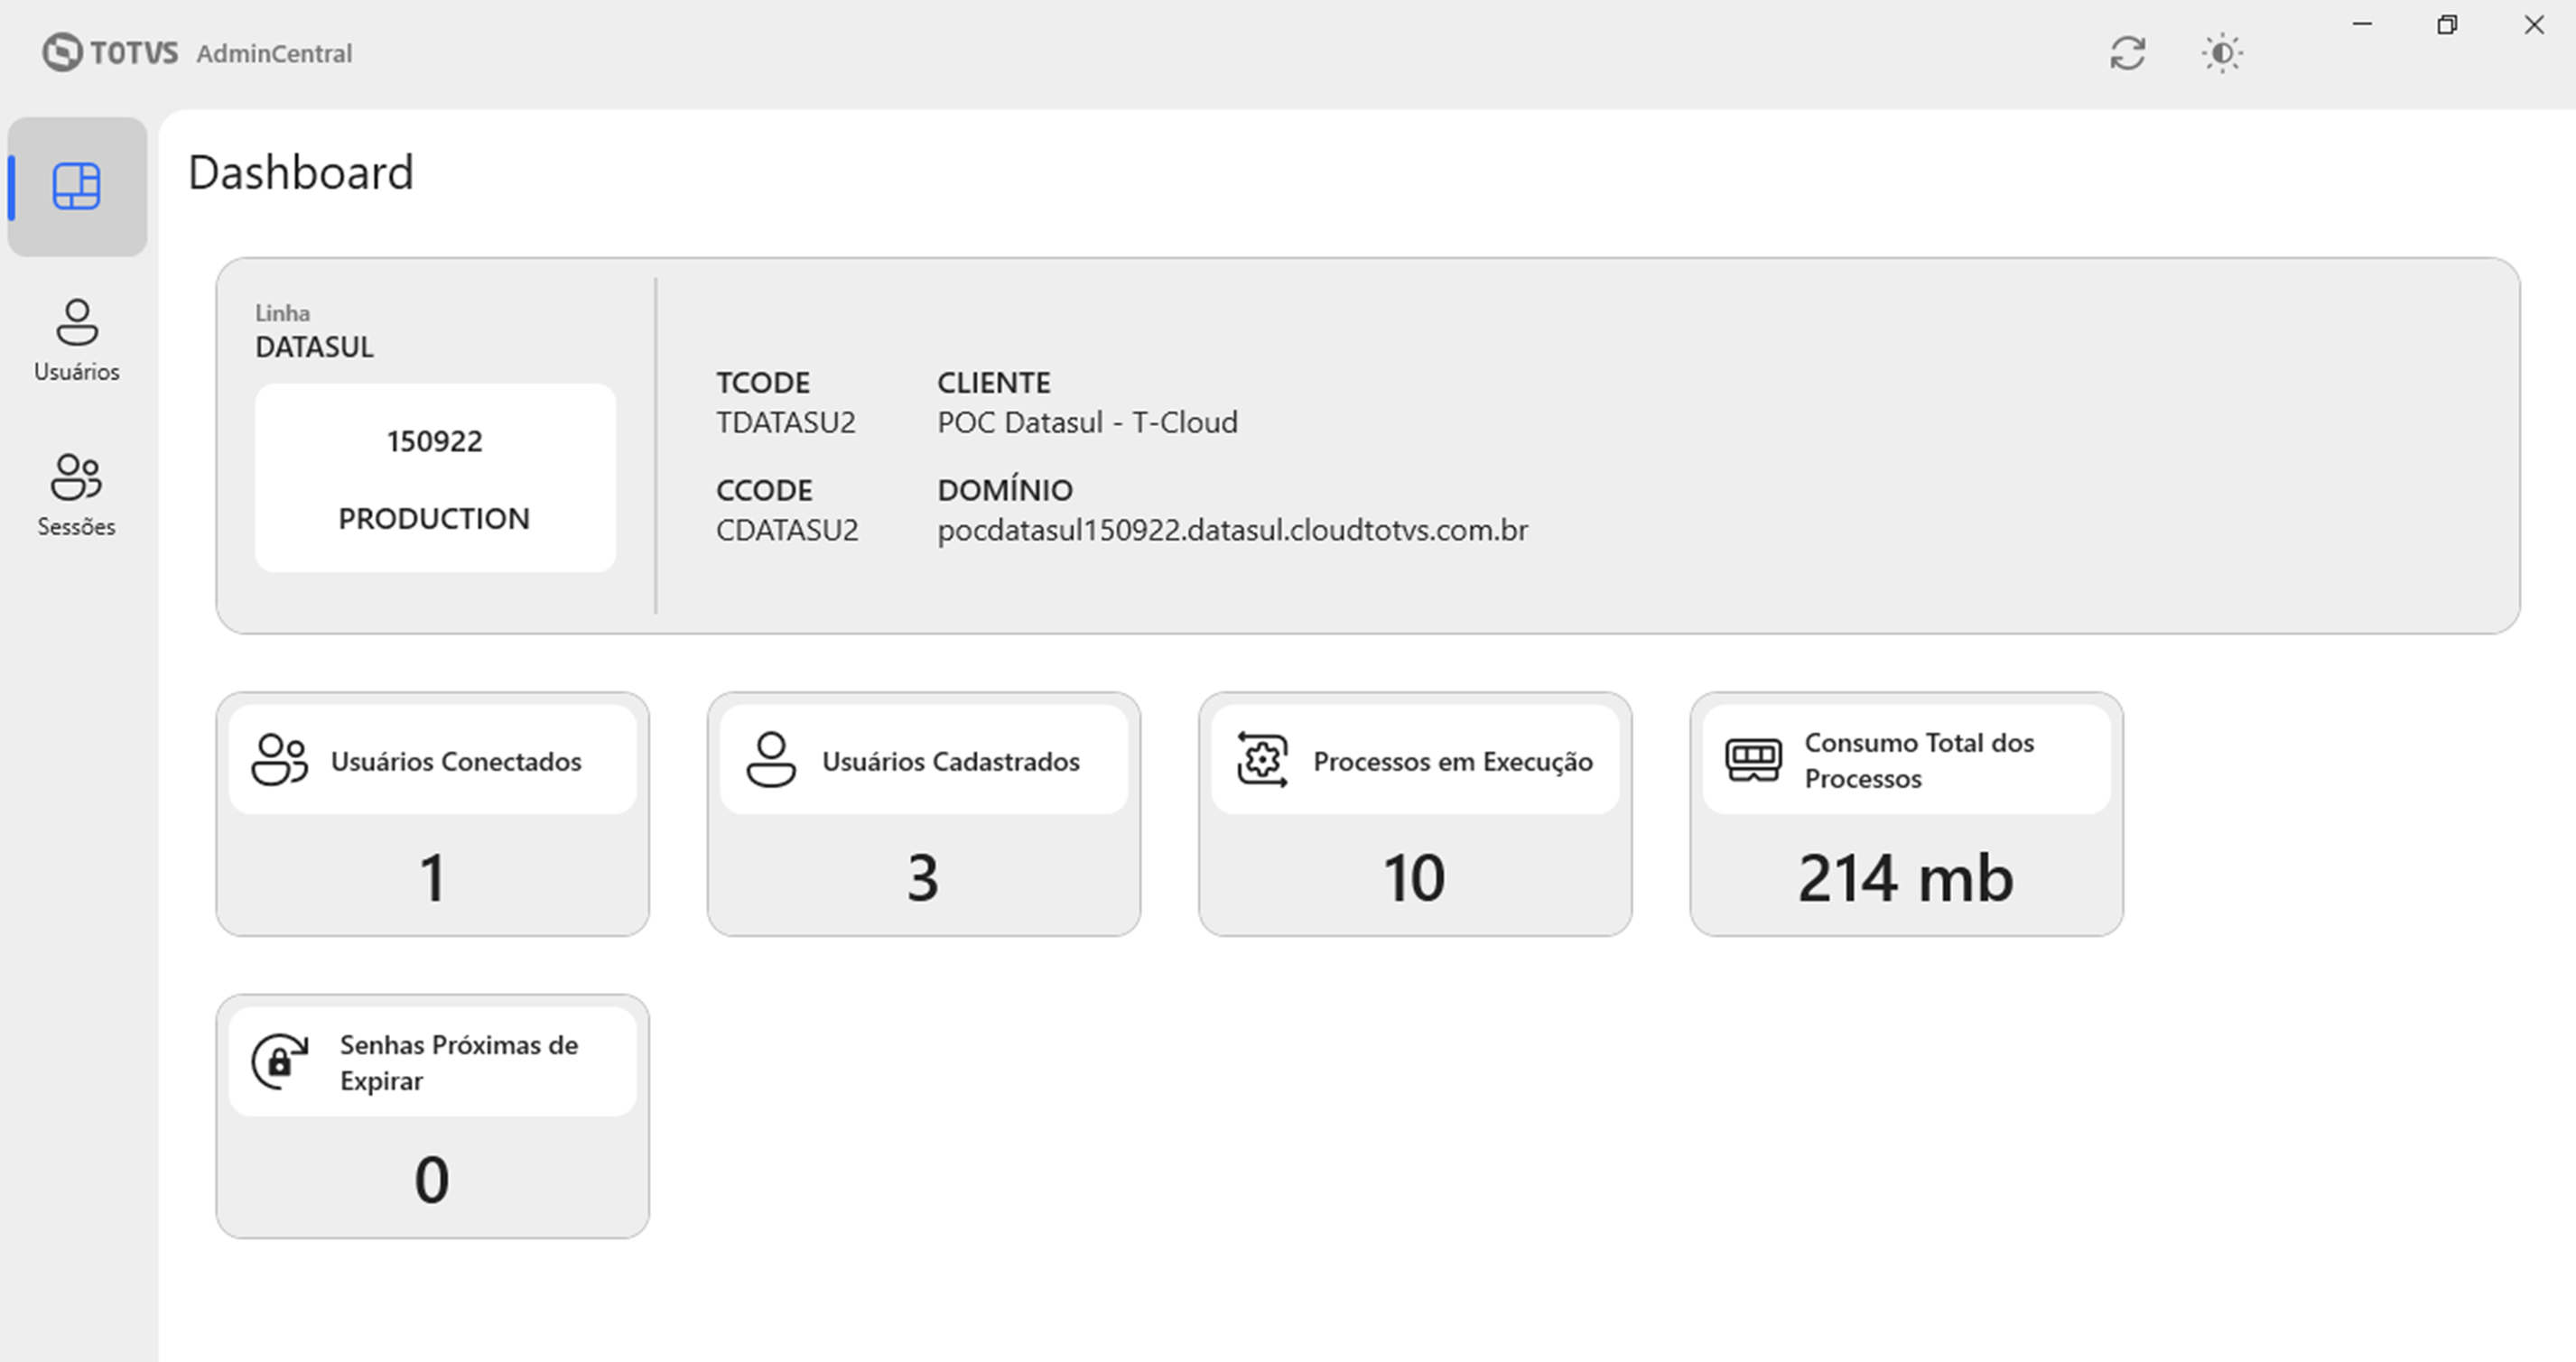Restore down the AdminCentral window
This screenshot has width=2576, height=1362.
click(2447, 24)
